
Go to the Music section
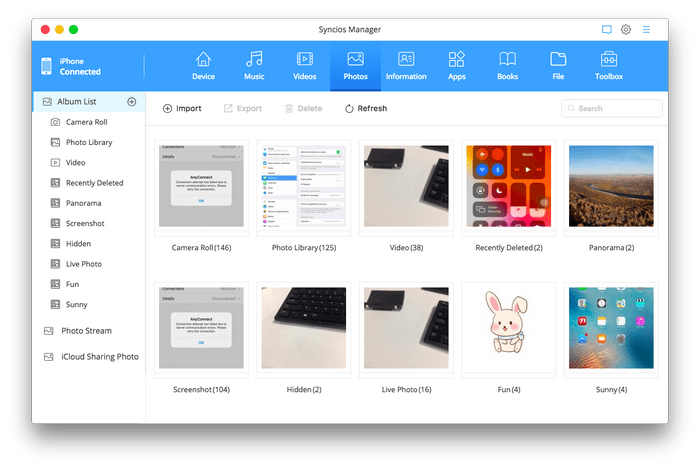click(255, 66)
